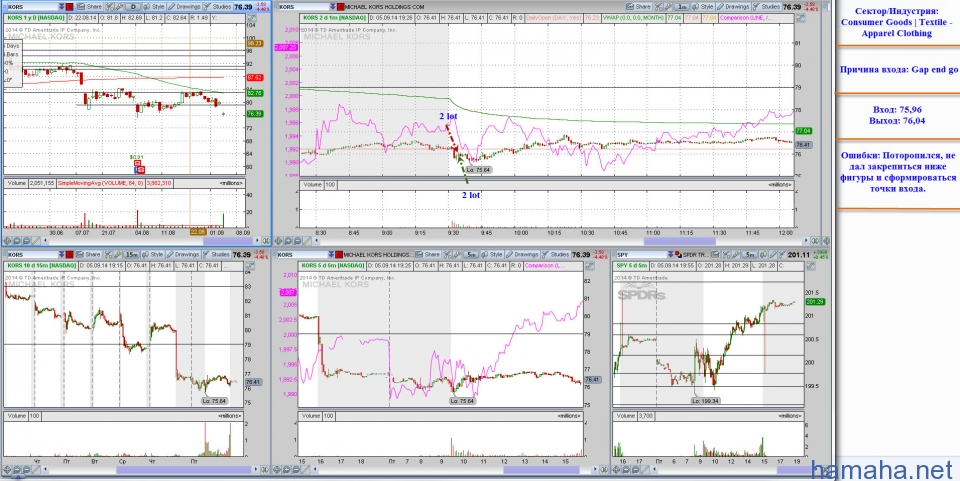Click Studies icon in SPY chart toolbar
This screenshot has height=481, width=960.
pos(782,255)
